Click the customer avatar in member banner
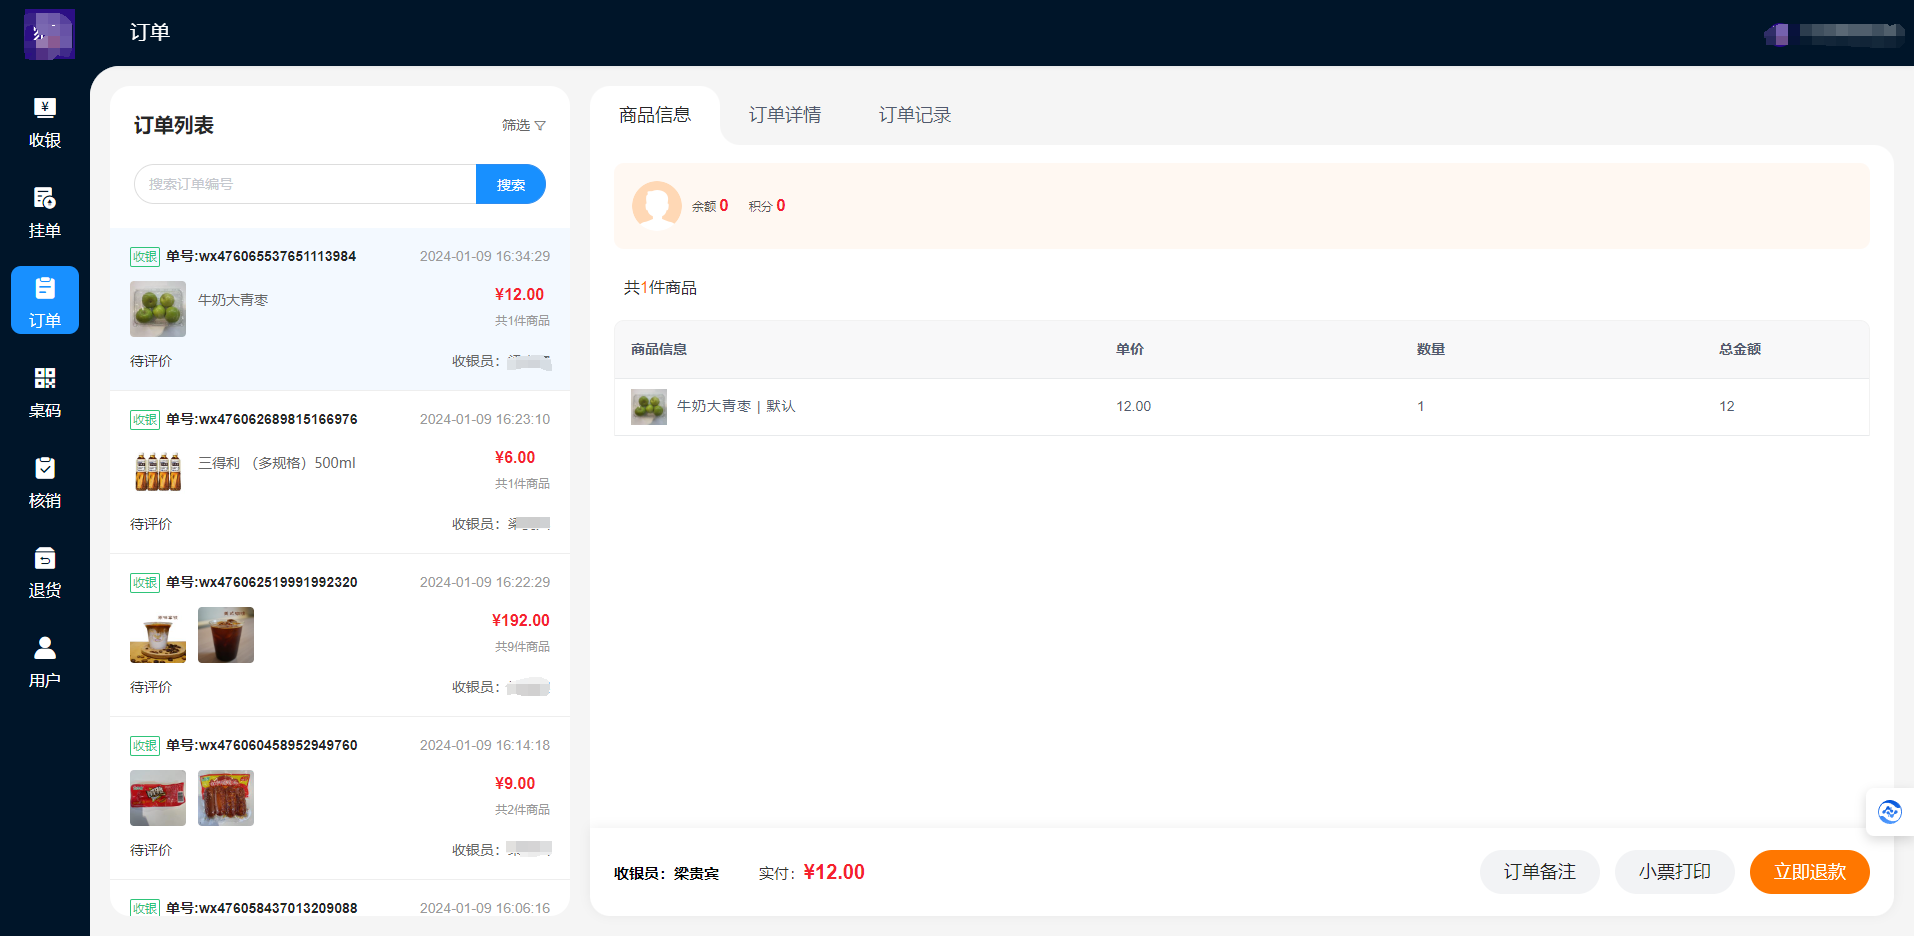The image size is (1914, 936). (x=656, y=205)
